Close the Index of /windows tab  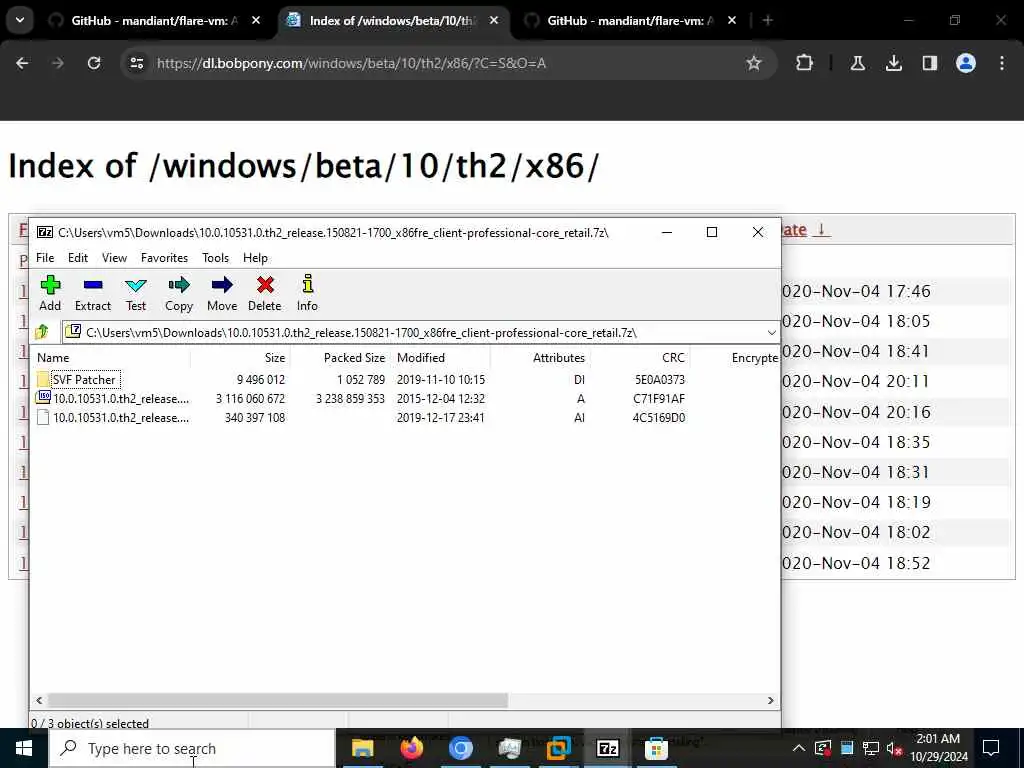click(494, 20)
